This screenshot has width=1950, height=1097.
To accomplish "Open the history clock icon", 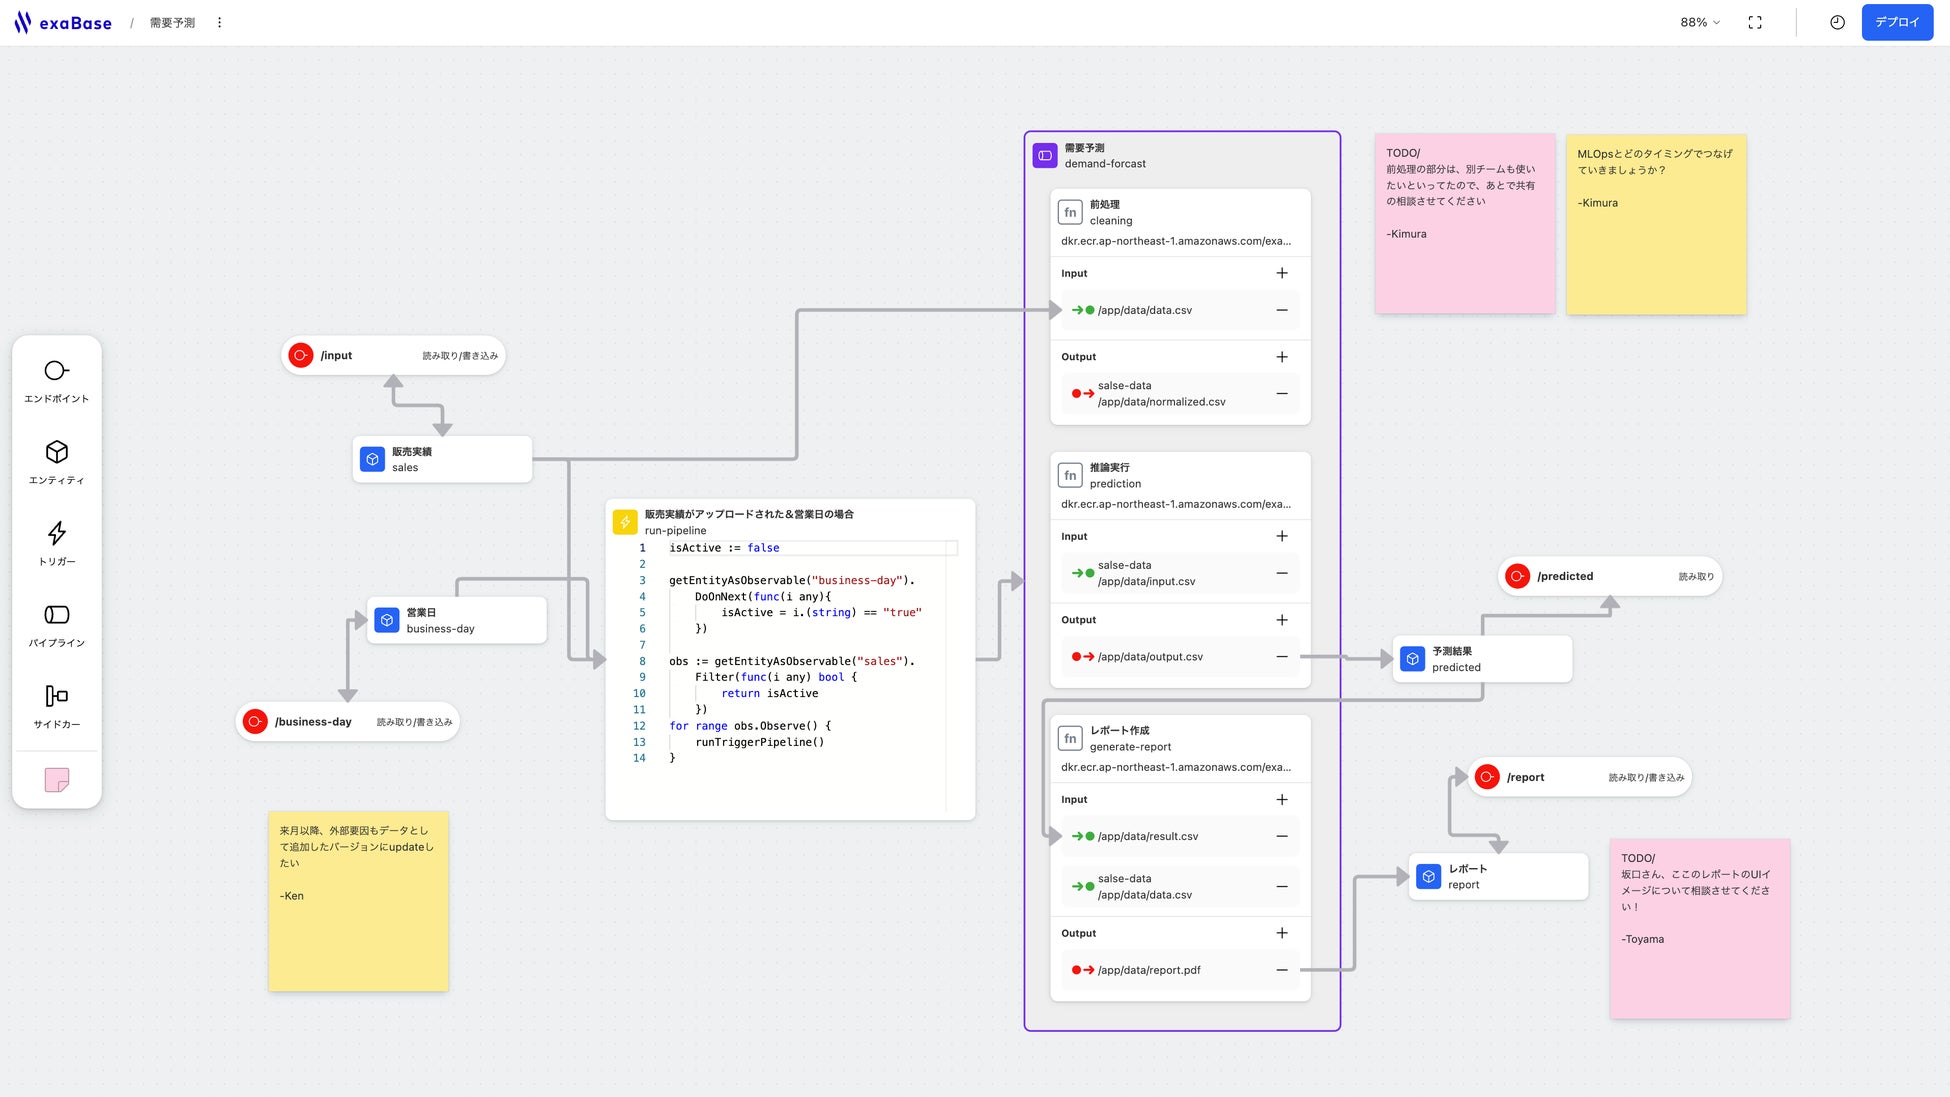I will 1837,22.
